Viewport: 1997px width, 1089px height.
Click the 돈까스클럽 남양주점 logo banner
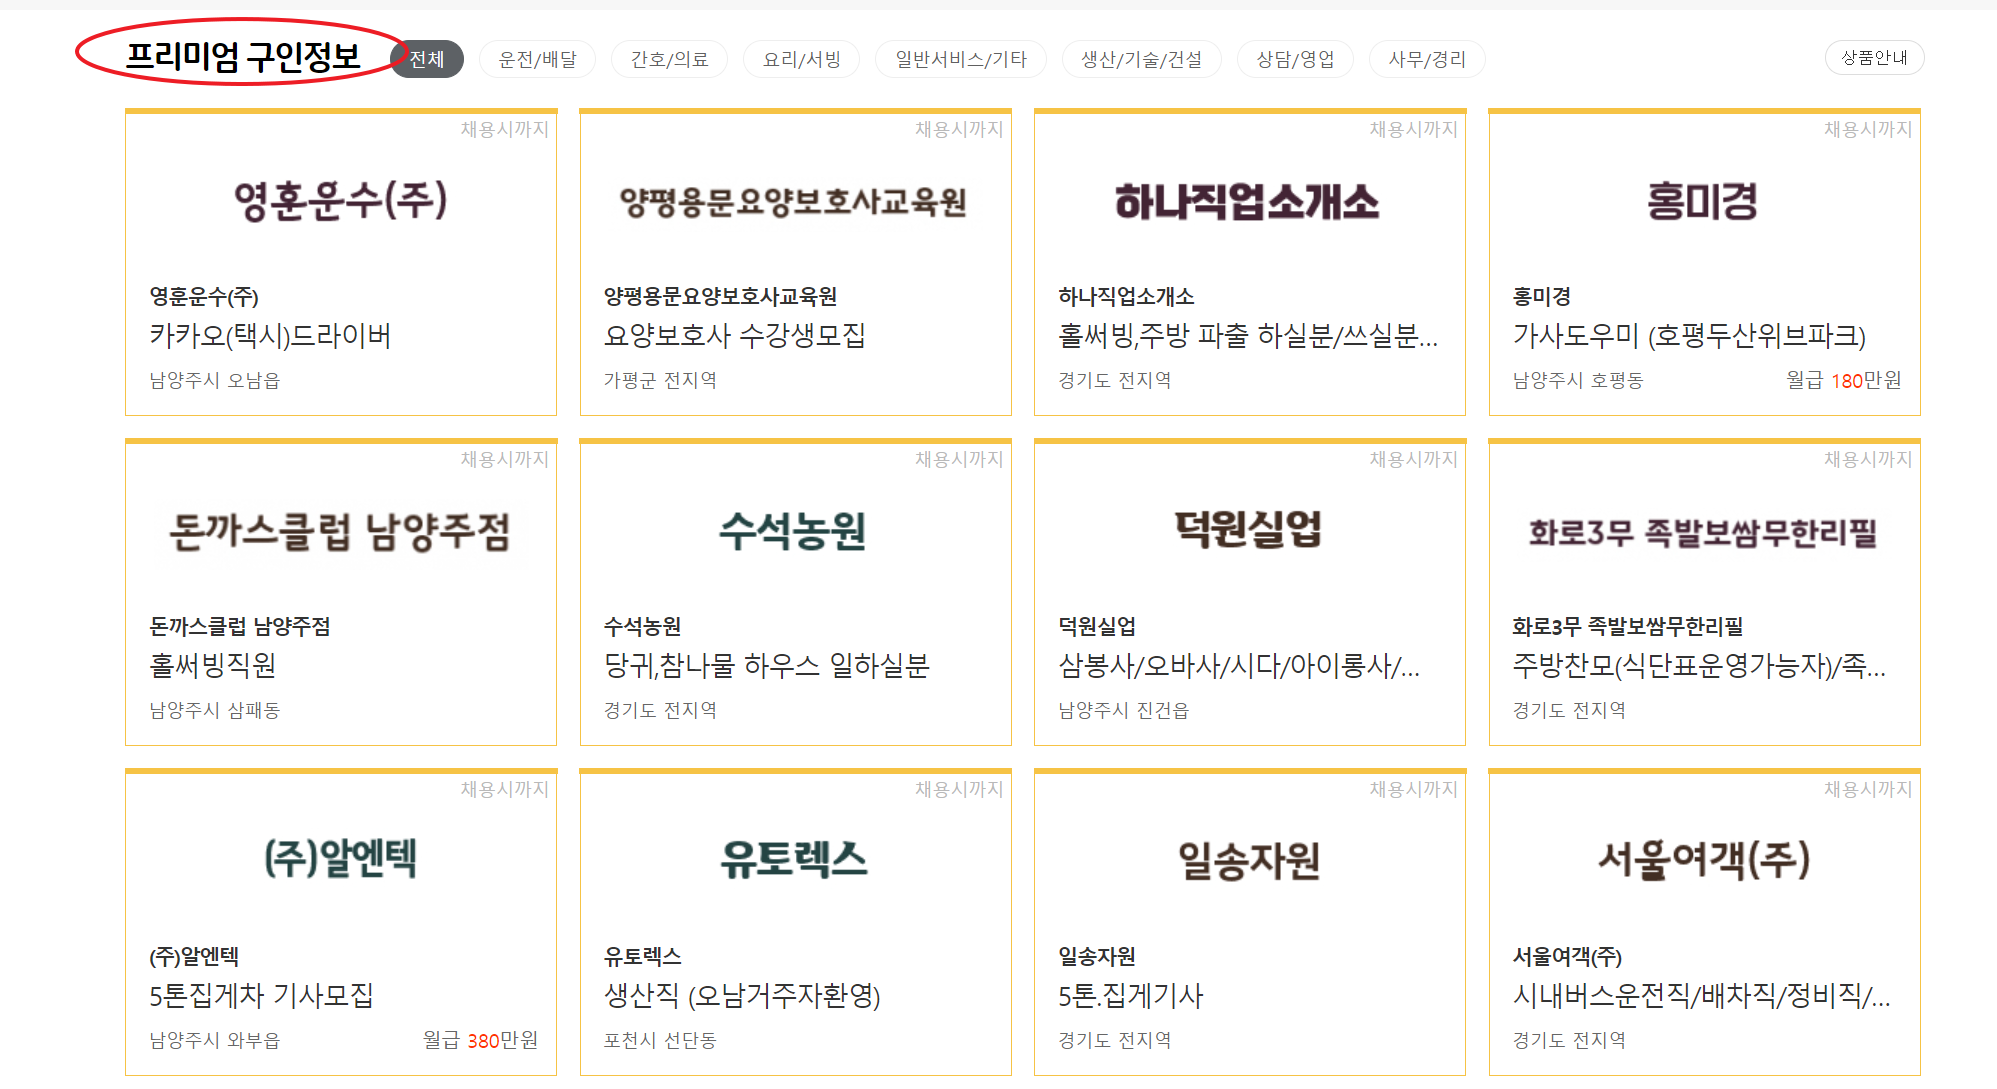point(340,531)
